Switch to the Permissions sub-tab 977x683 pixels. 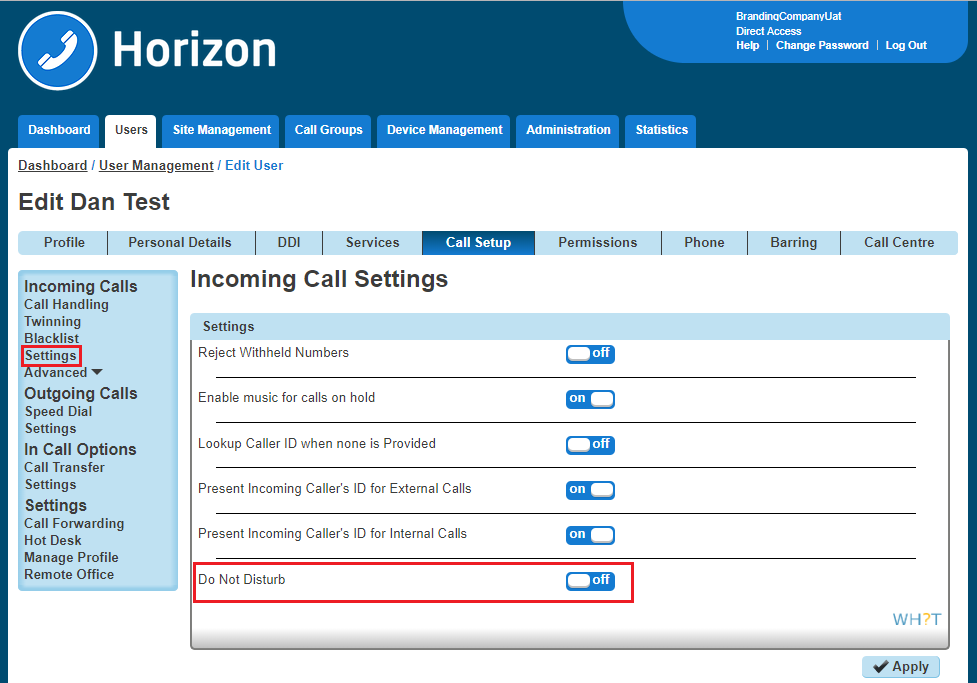(x=598, y=242)
